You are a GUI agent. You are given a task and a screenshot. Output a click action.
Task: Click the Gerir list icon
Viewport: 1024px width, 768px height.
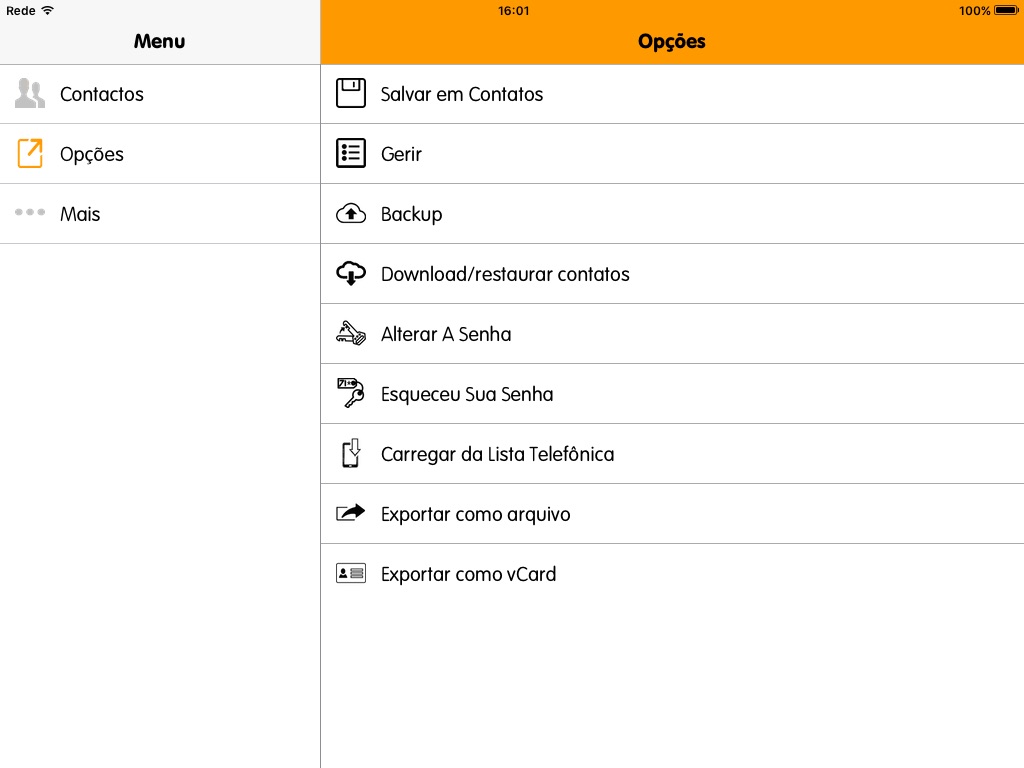pos(351,154)
